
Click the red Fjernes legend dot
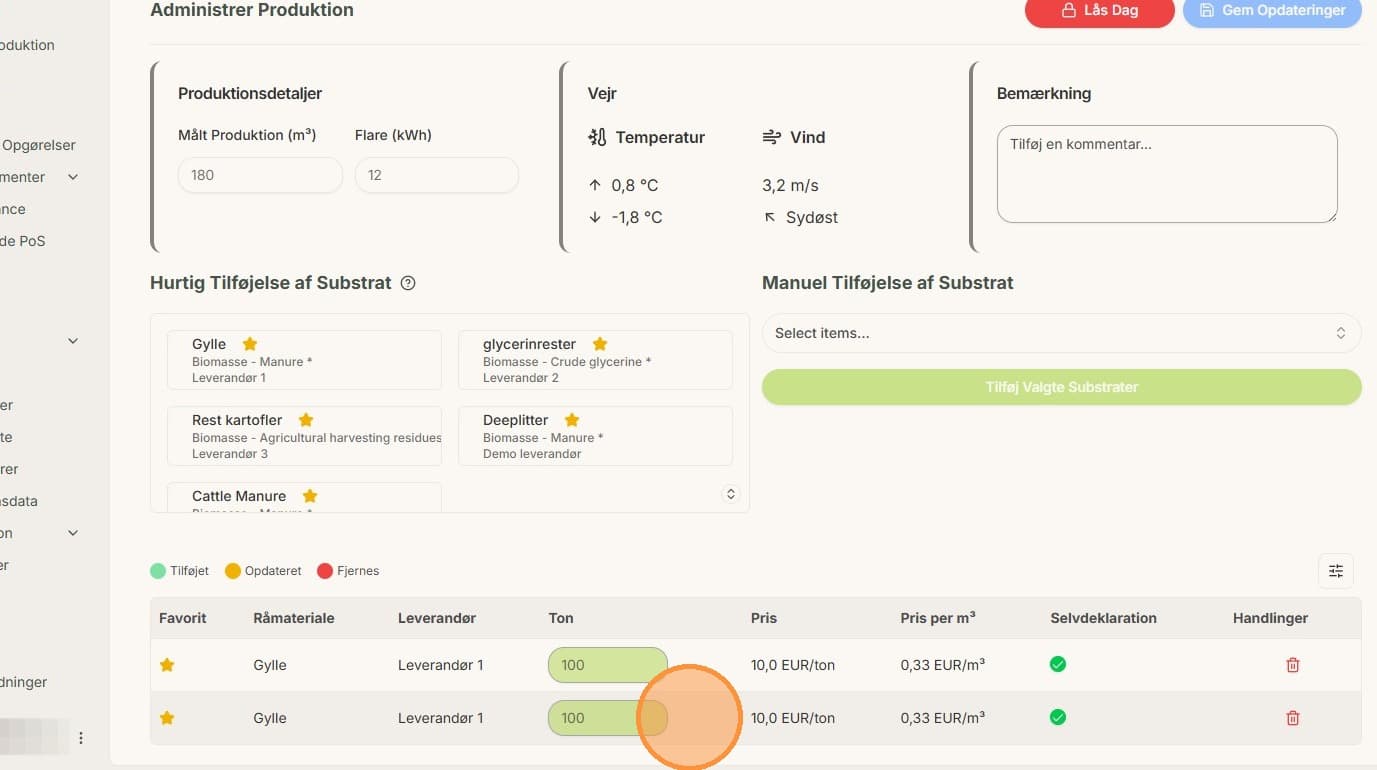(x=325, y=571)
